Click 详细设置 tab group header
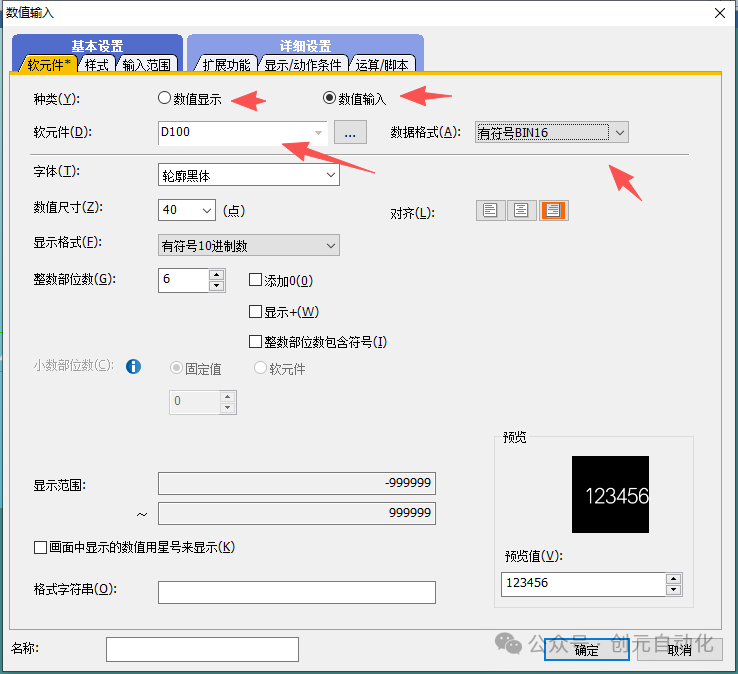The height and width of the screenshot is (674, 738). click(305, 46)
